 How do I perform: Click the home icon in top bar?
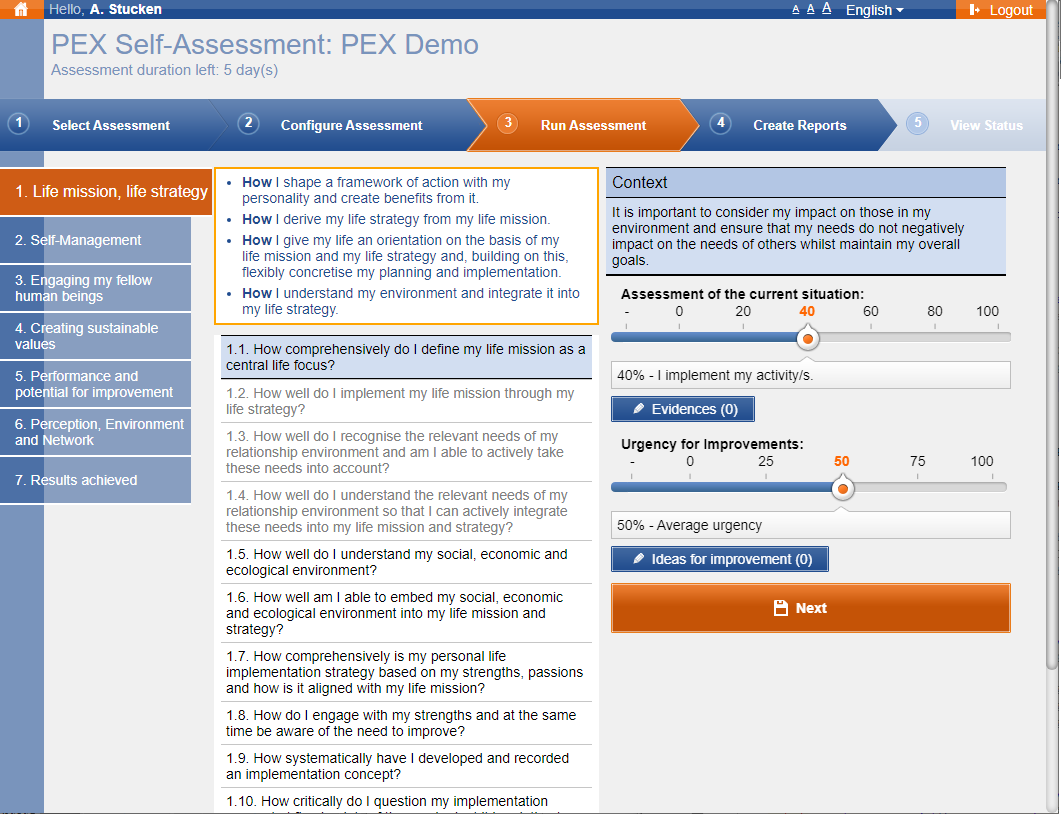21,10
